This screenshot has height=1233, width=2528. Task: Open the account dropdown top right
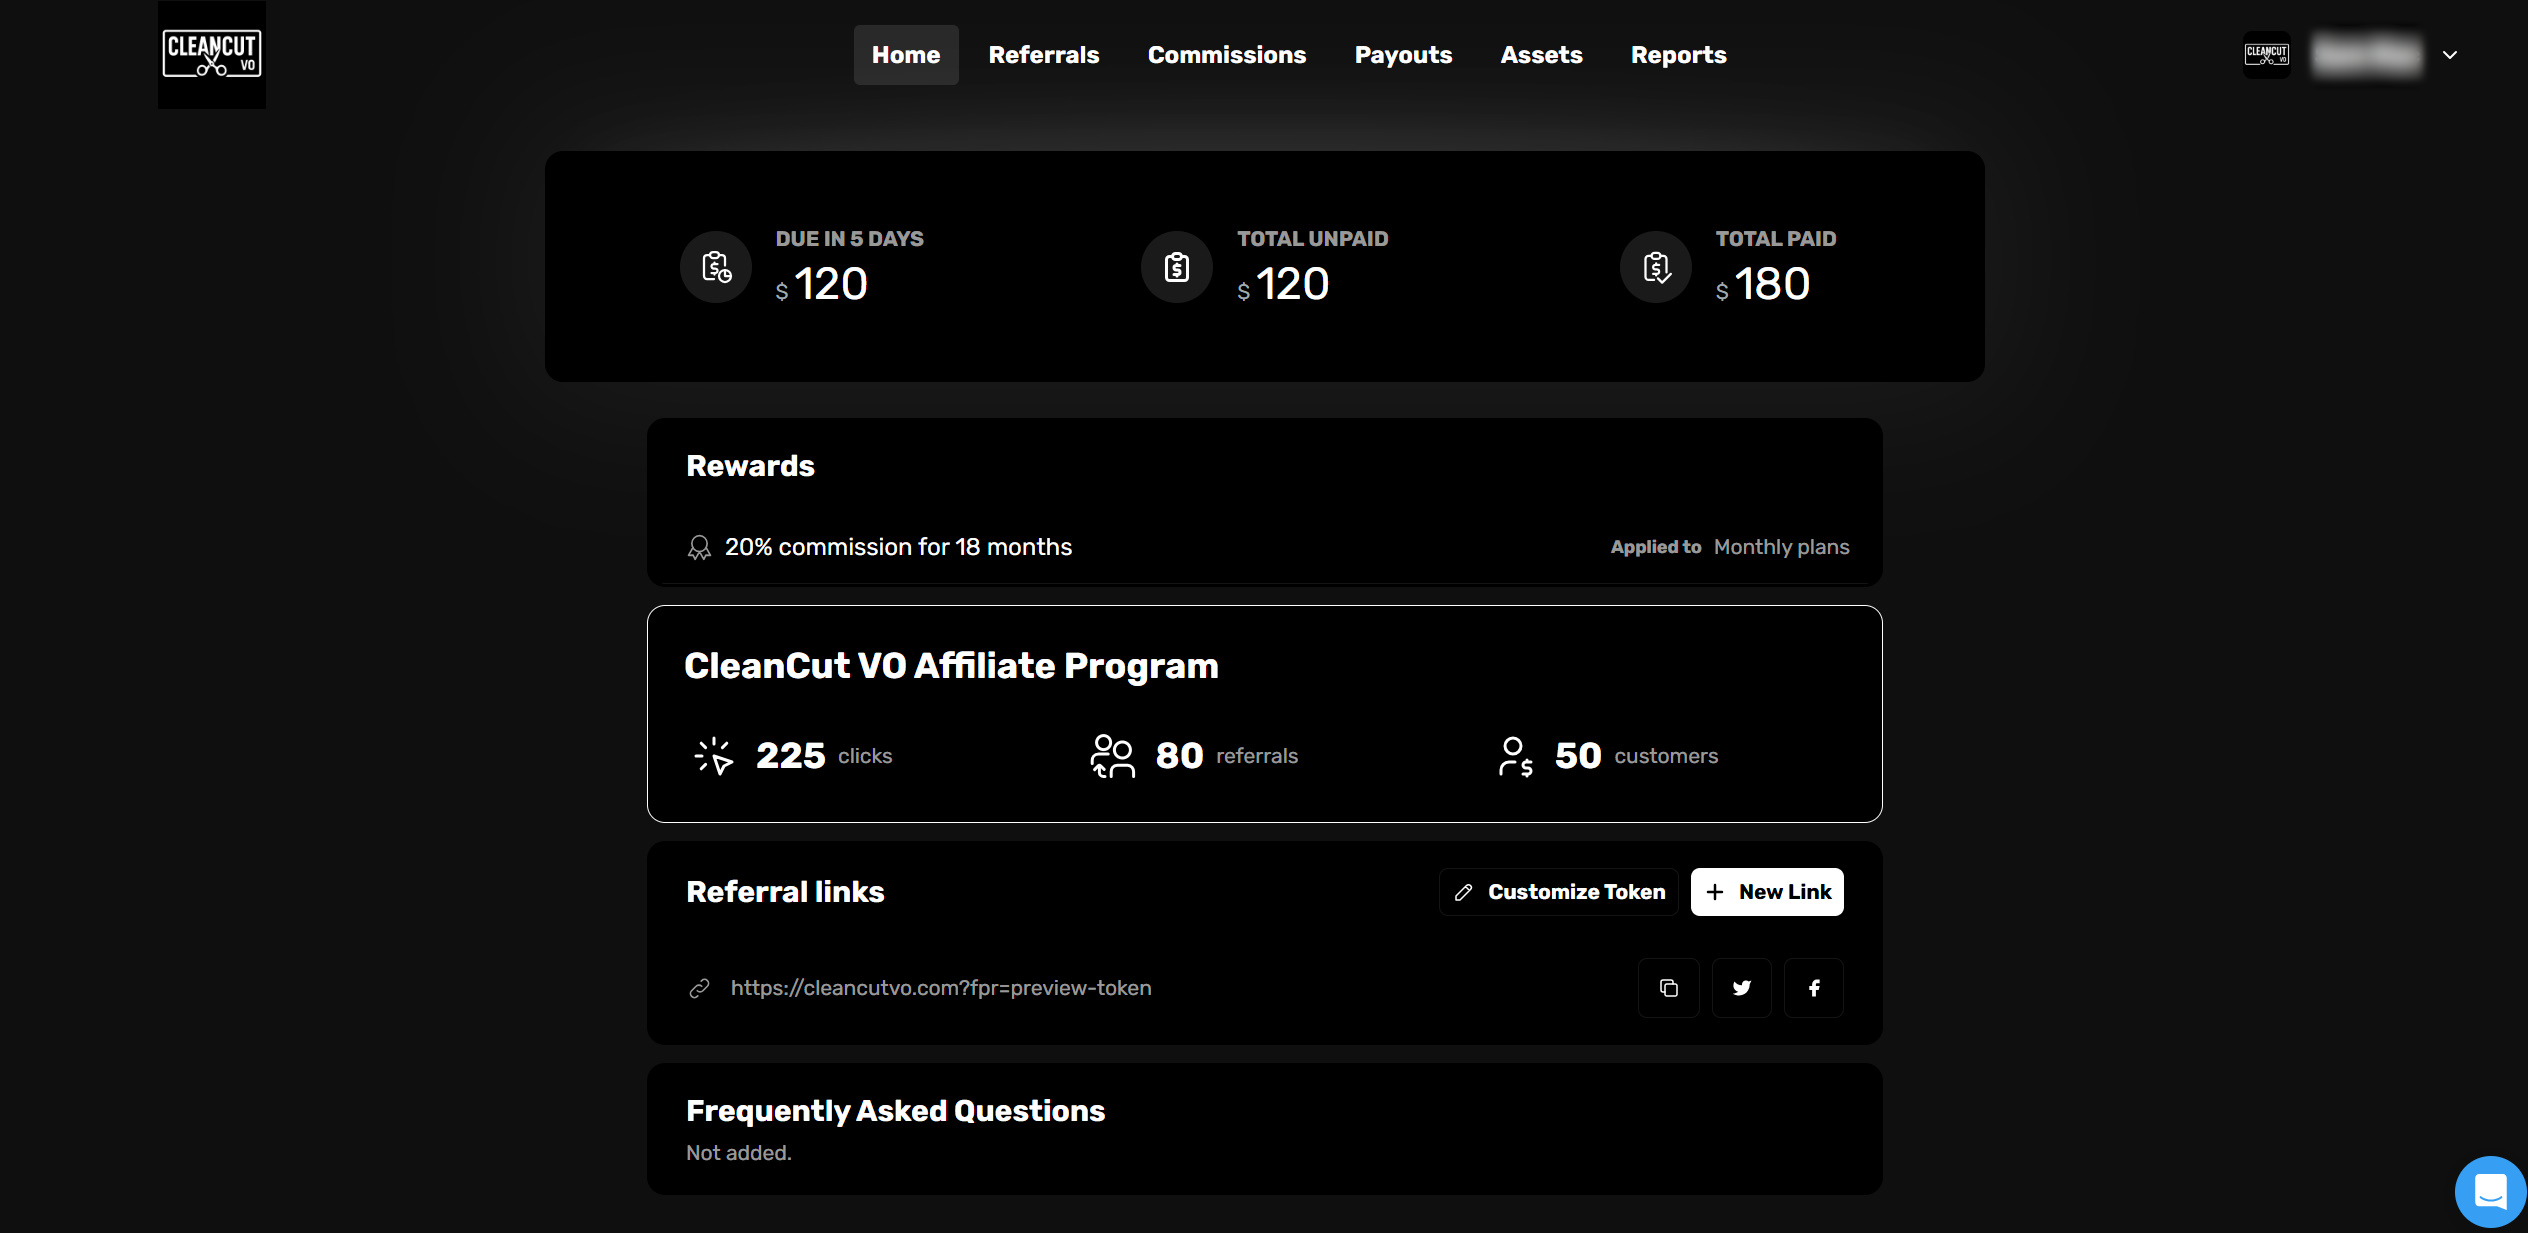(2449, 54)
